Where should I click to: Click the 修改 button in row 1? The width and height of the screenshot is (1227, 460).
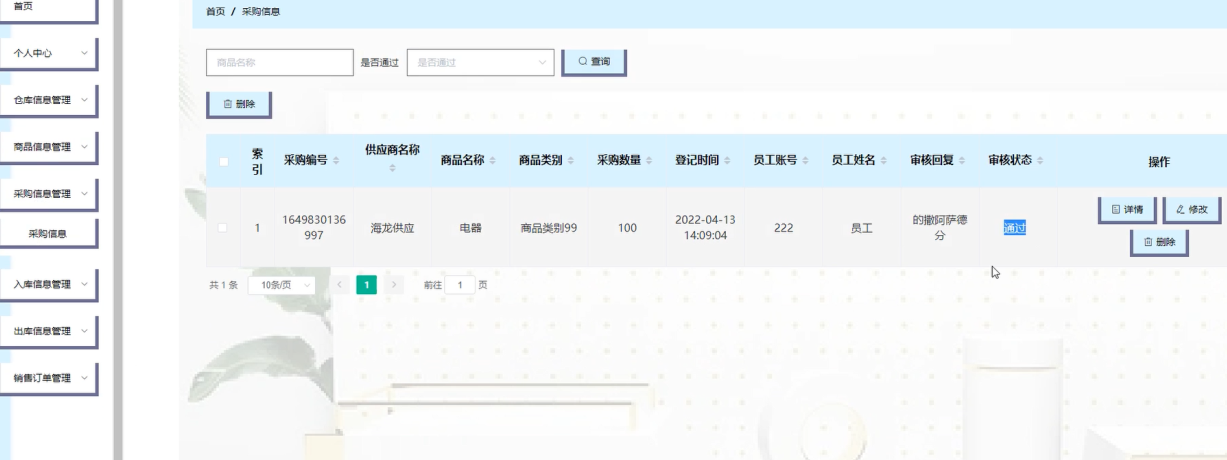[x=1192, y=210]
